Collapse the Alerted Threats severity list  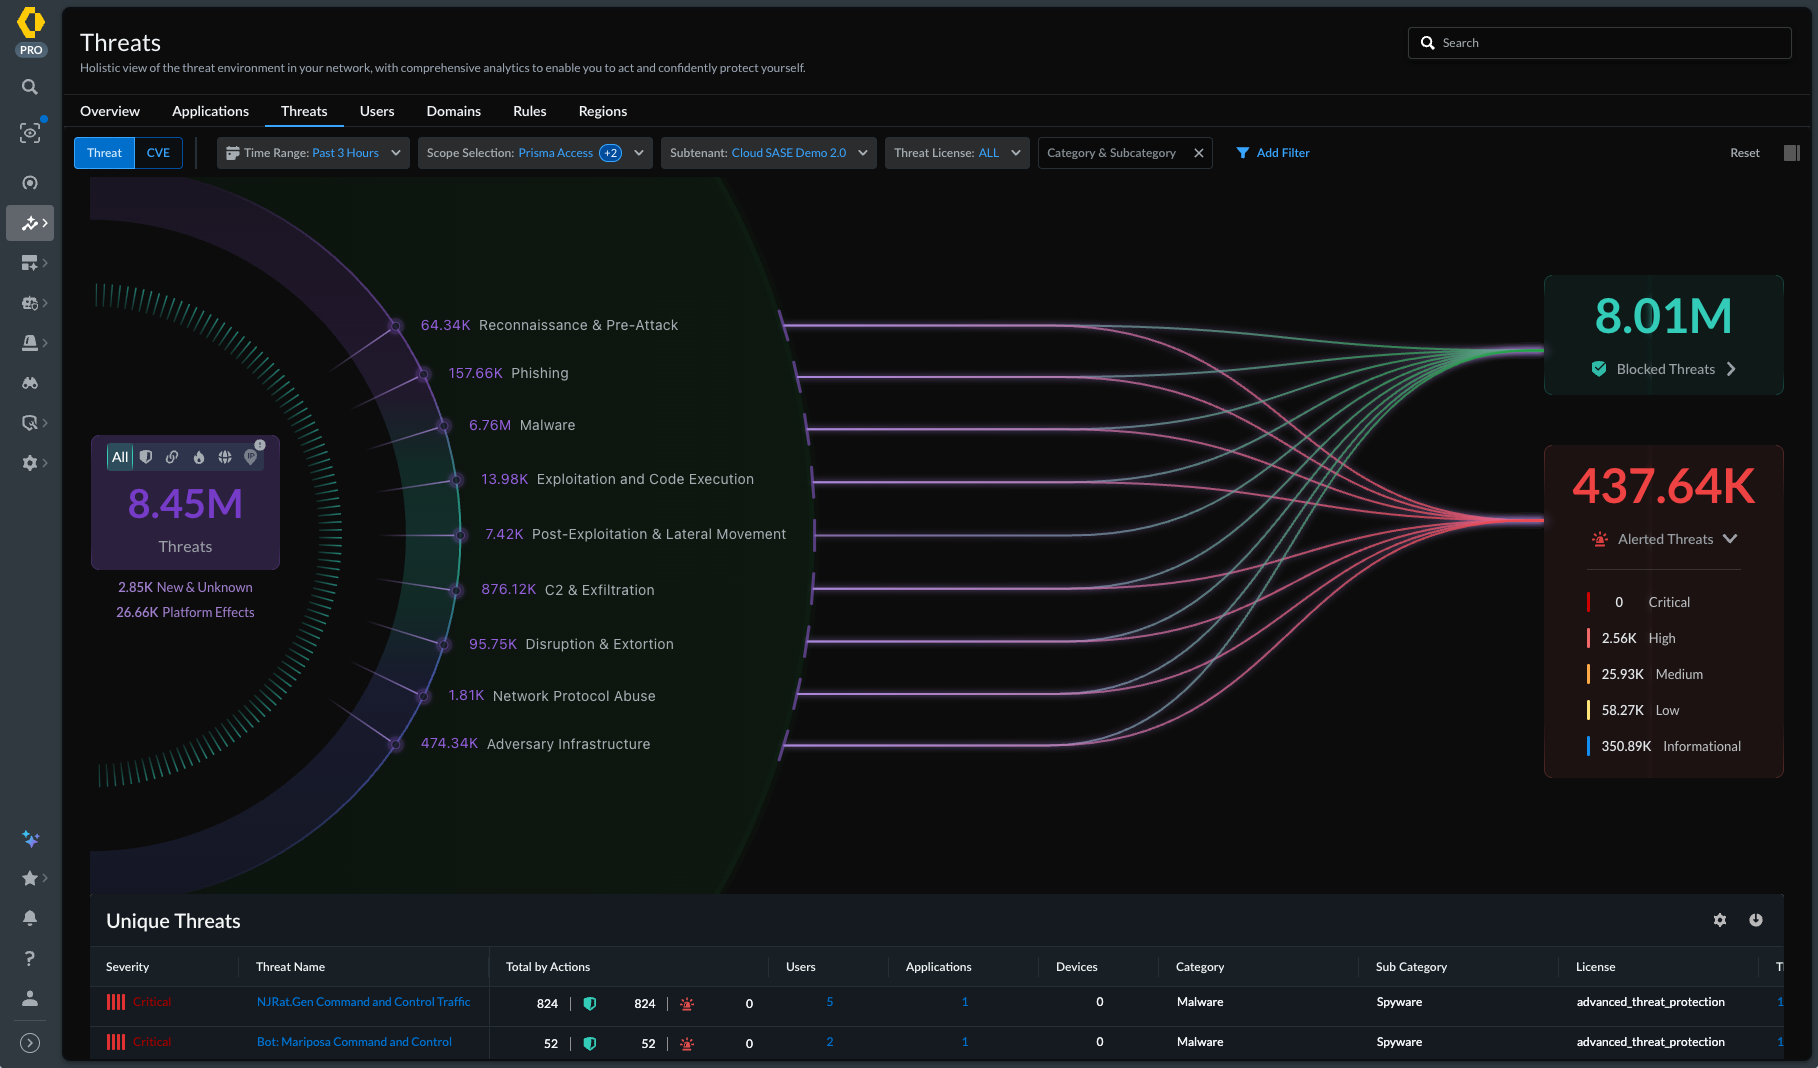point(1730,539)
